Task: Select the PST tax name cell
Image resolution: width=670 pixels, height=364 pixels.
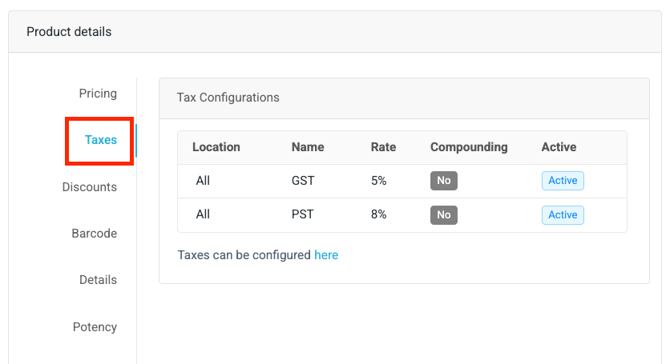Action: [303, 214]
